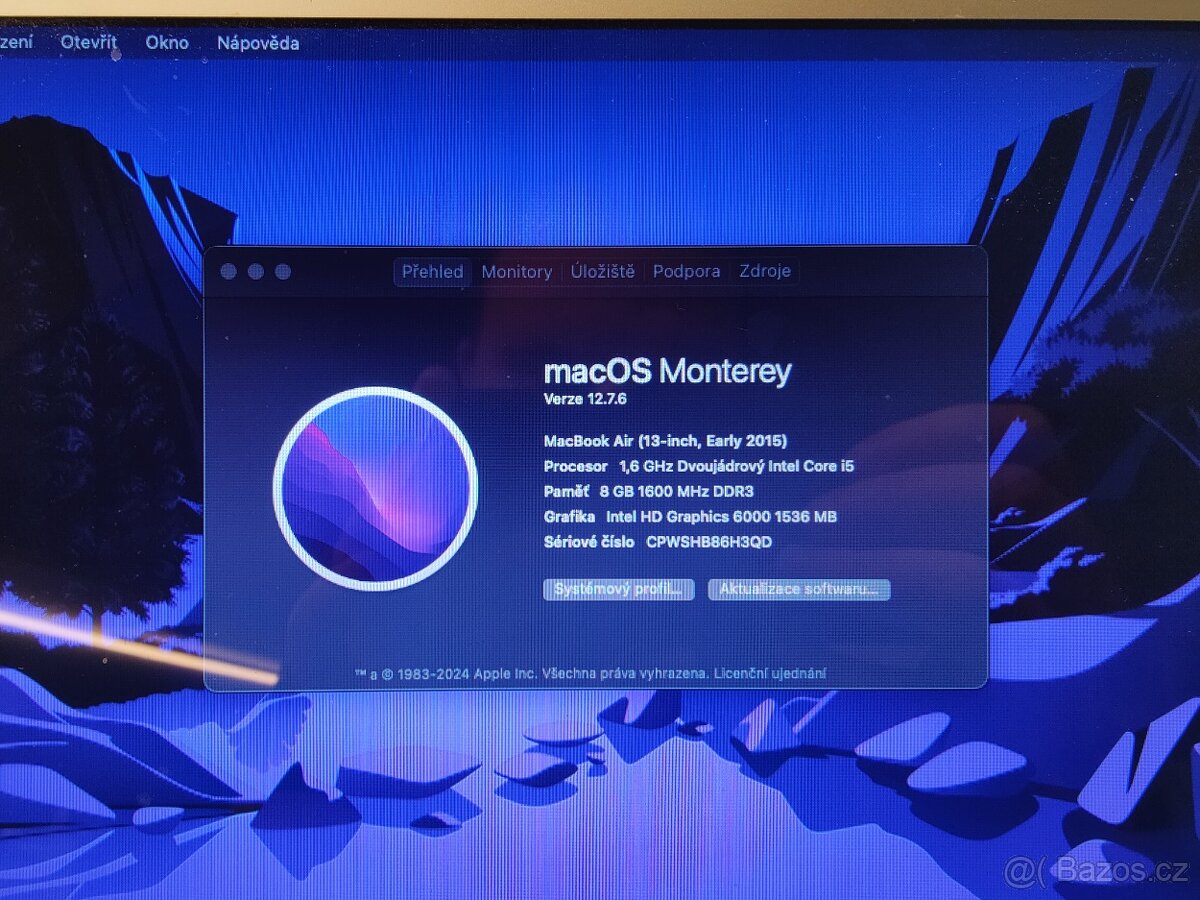Open the Podpora tab
This screenshot has width=1200, height=900.
pyautogui.click(x=686, y=271)
